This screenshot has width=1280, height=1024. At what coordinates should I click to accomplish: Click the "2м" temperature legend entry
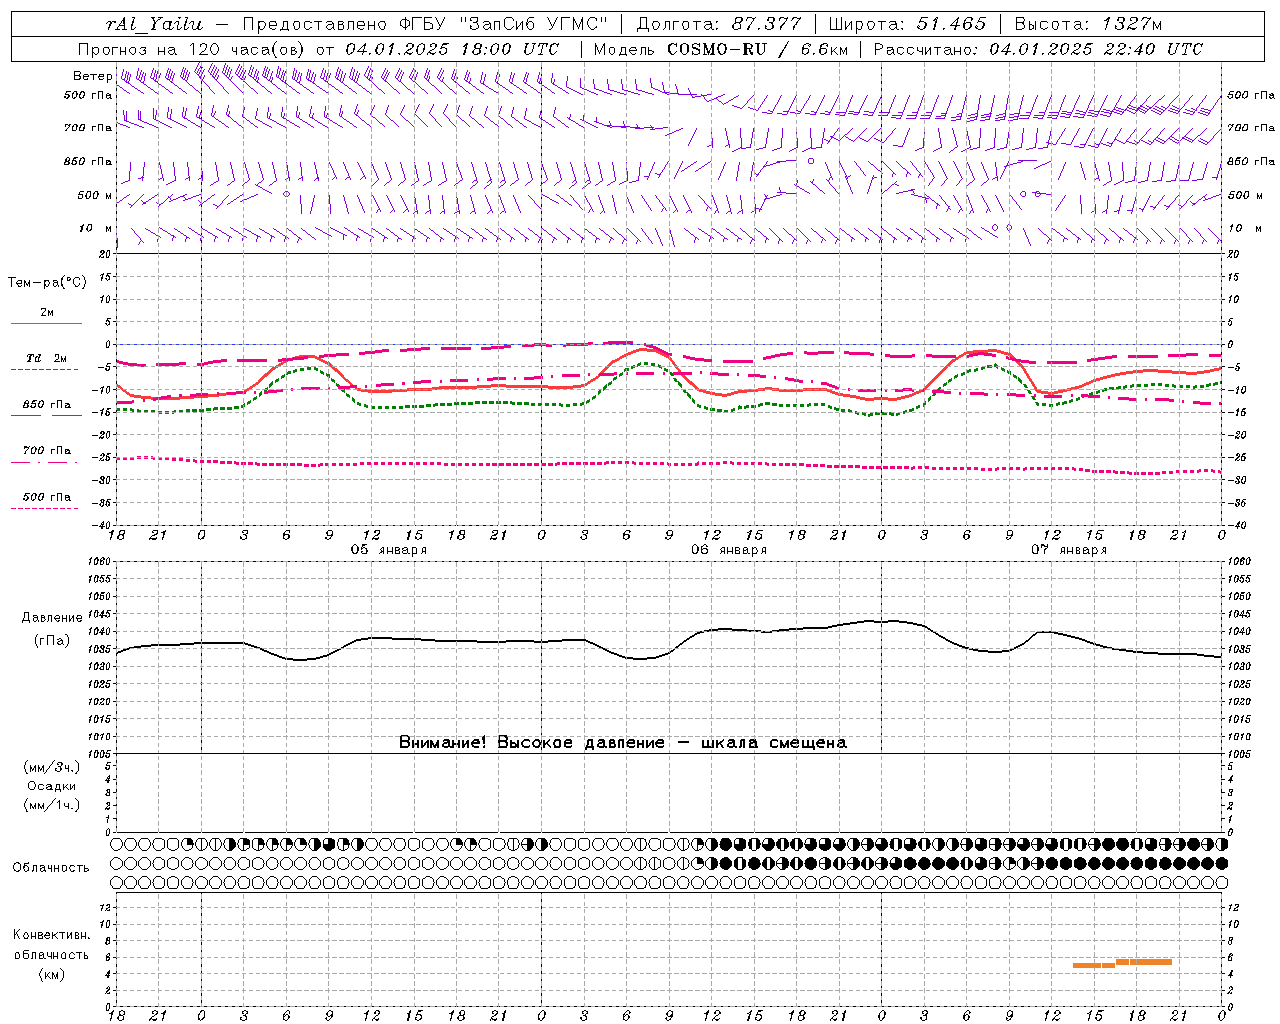[x=47, y=312]
